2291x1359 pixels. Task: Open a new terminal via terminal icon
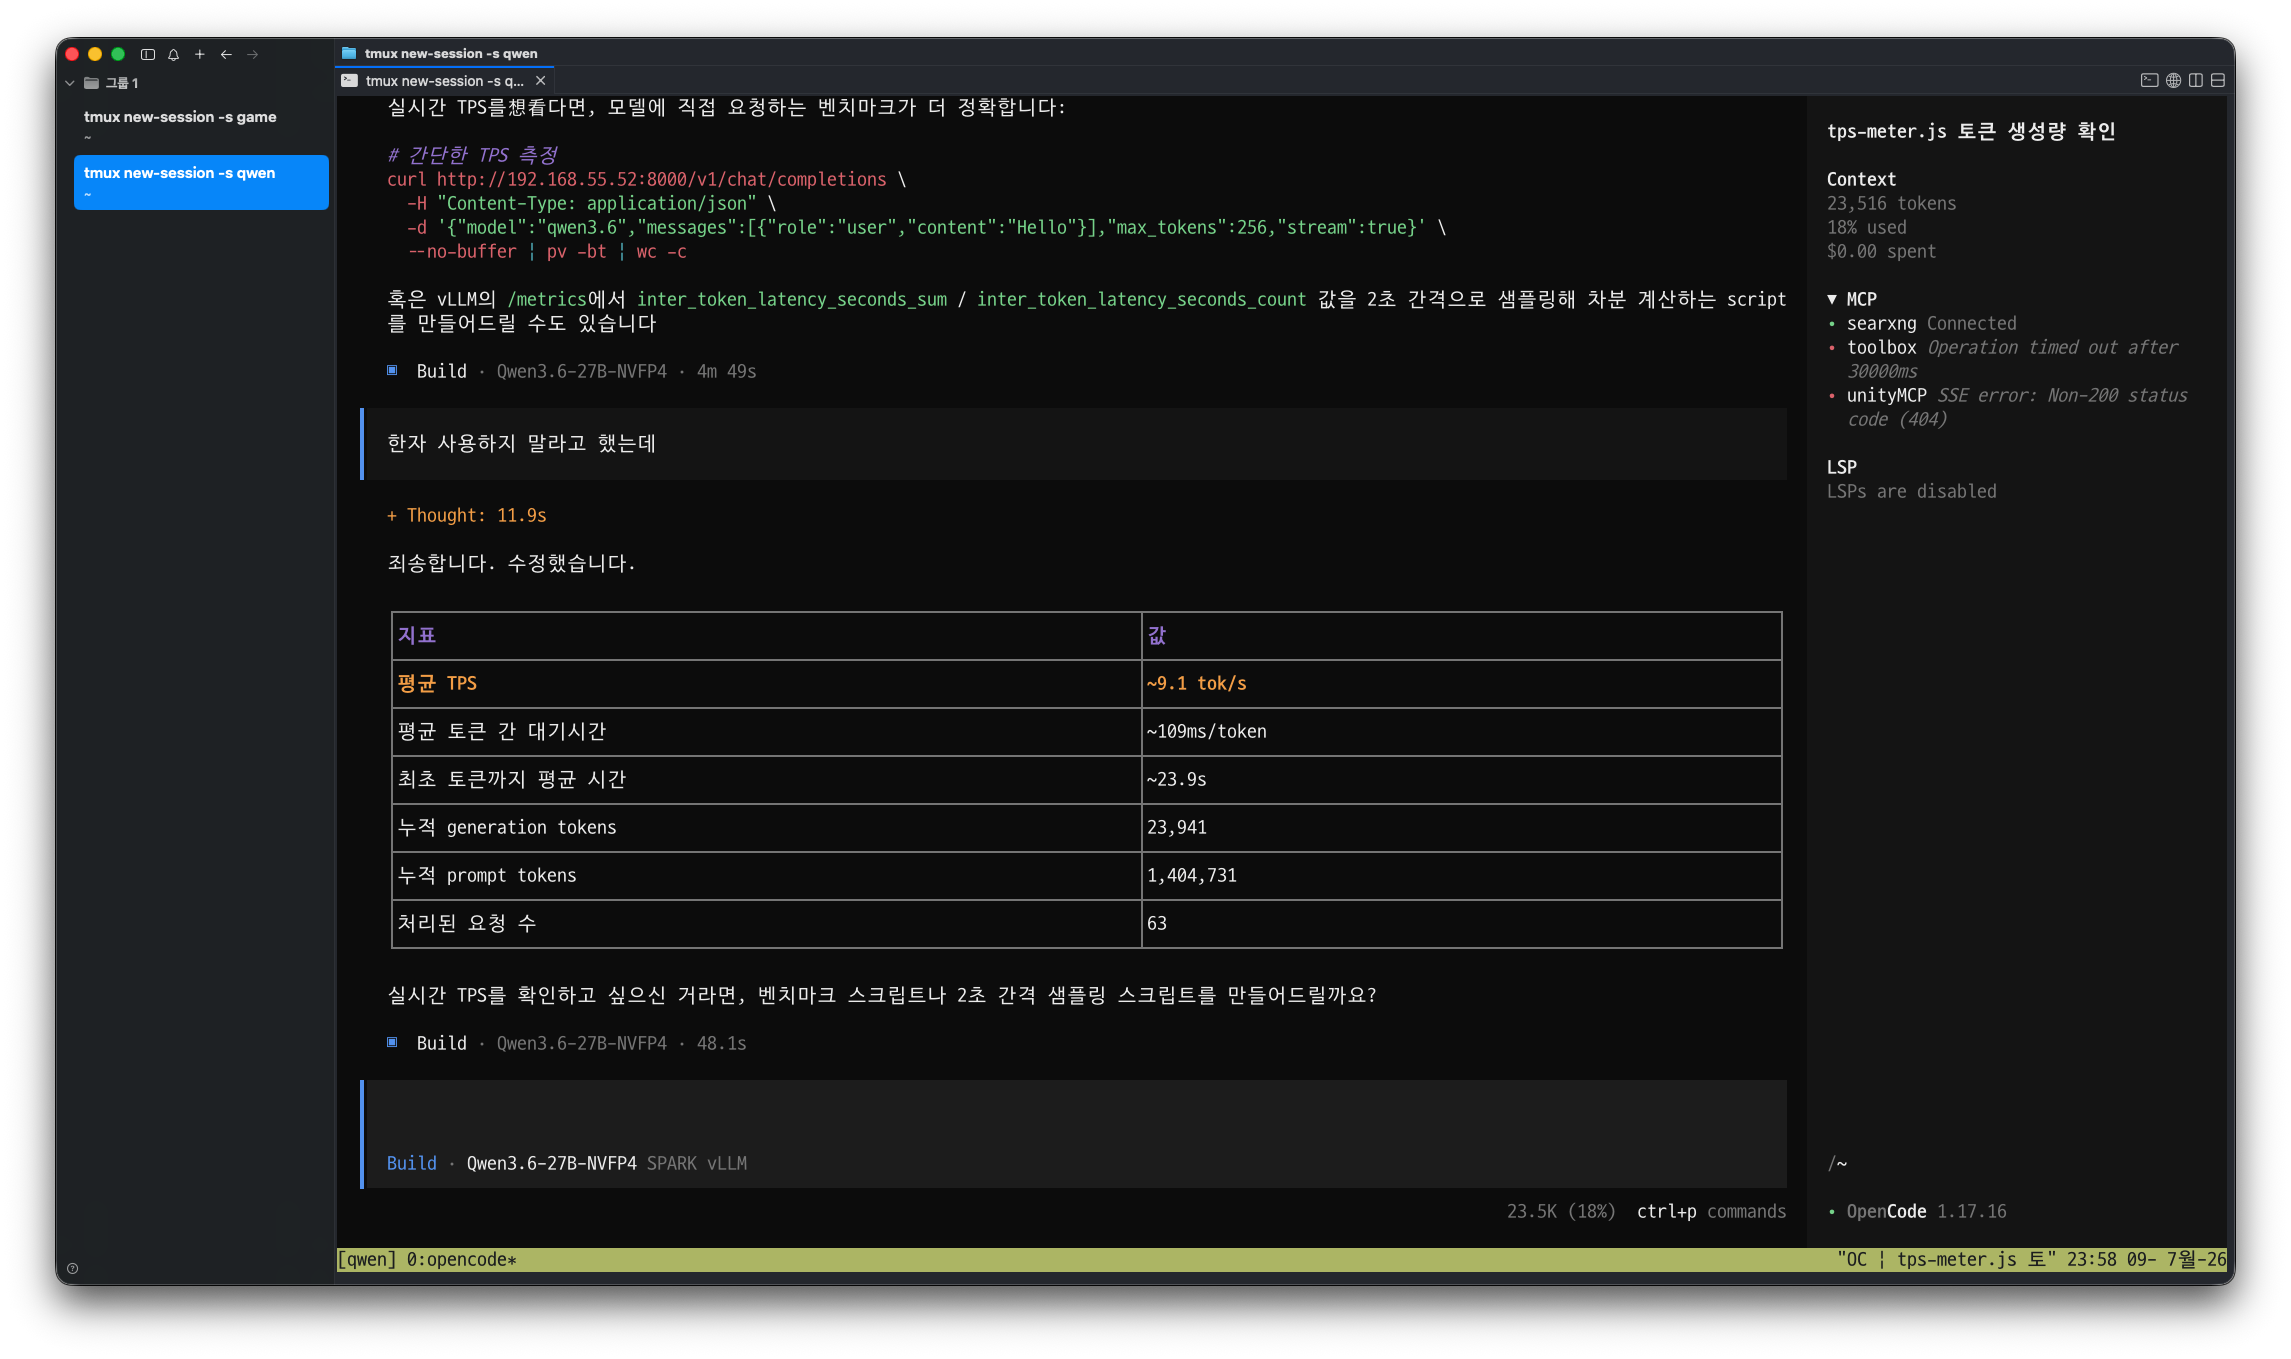[x=2149, y=80]
